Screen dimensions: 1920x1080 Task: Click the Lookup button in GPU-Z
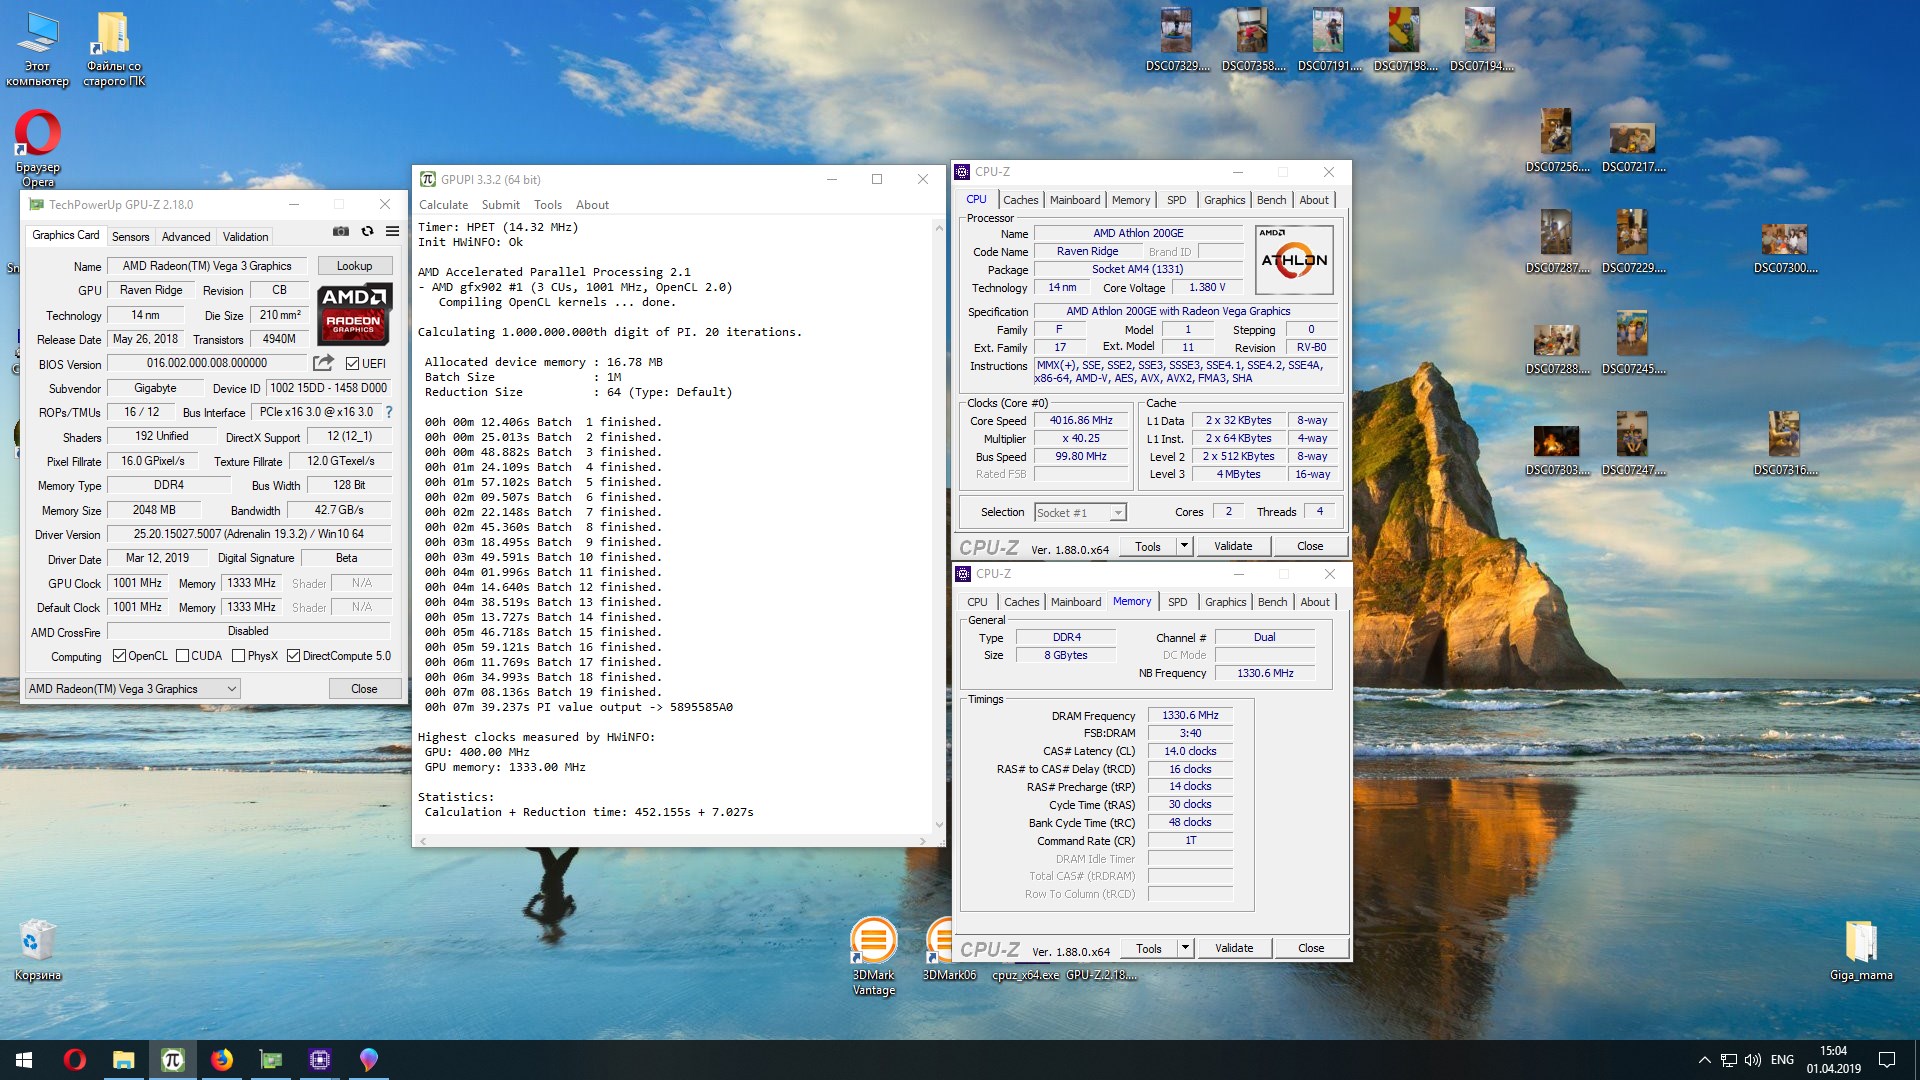click(x=354, y=266)
